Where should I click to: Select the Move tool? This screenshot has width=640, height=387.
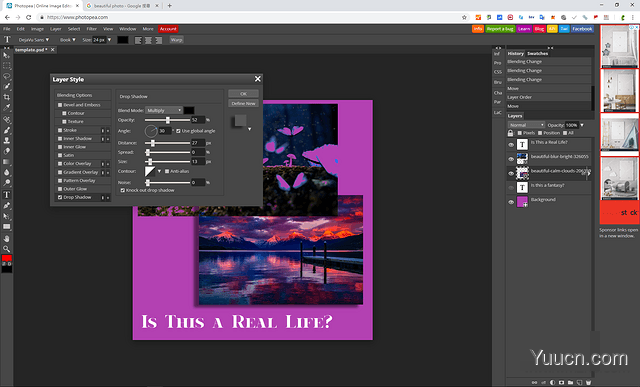(x=6, y=55)
